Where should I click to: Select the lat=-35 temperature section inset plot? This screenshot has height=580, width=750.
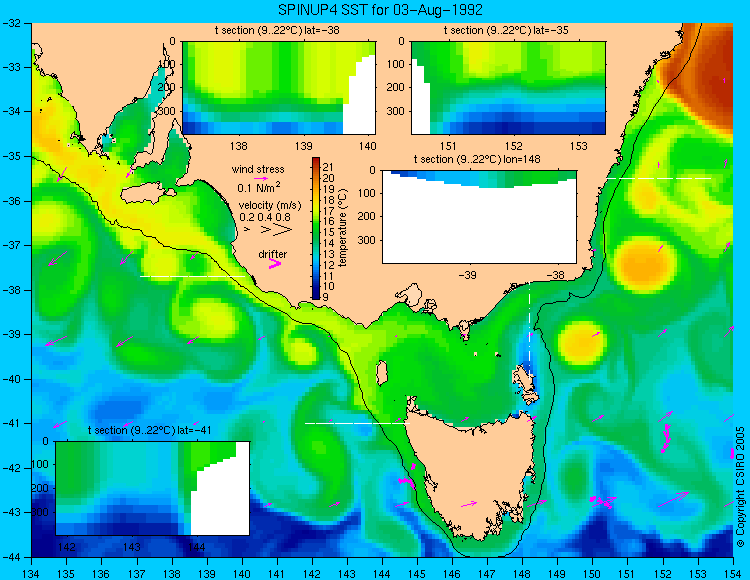pos(508,88)
